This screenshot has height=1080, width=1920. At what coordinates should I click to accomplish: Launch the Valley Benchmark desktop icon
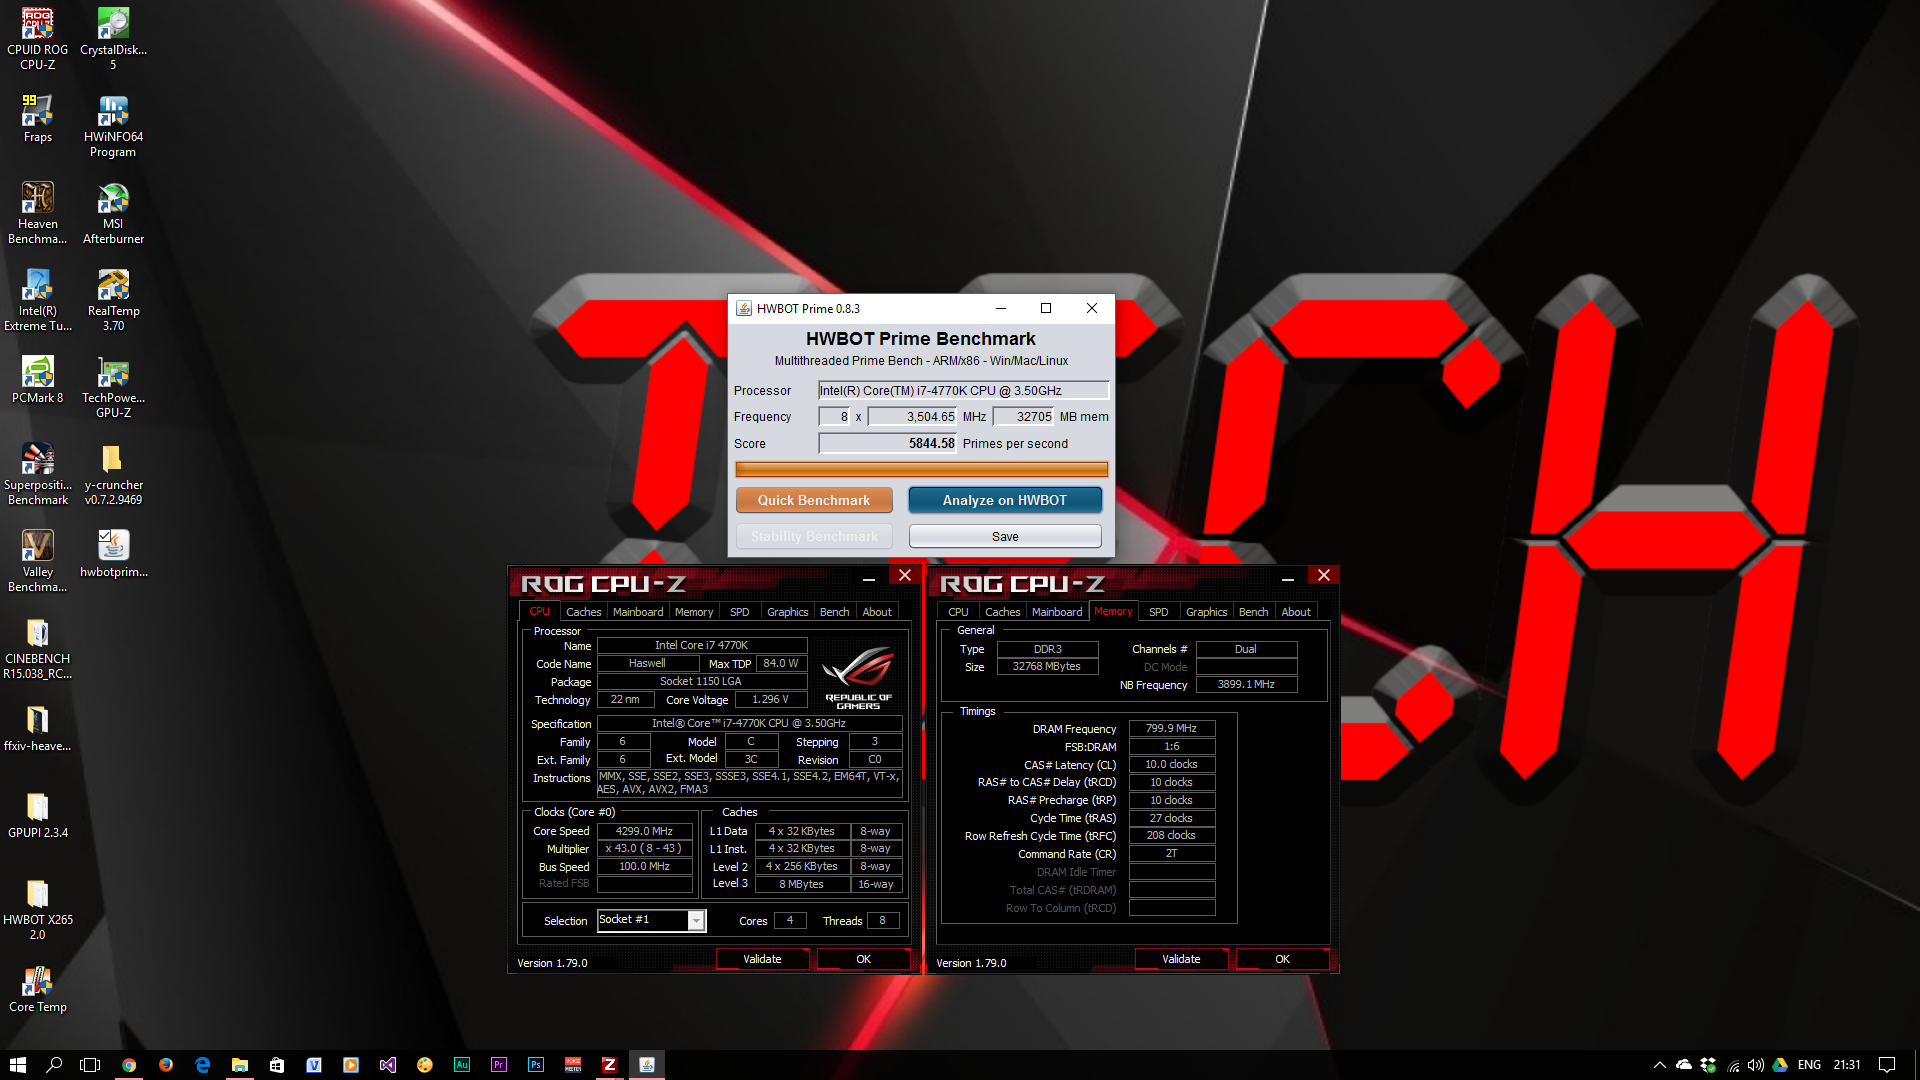[x=38, y=562]
